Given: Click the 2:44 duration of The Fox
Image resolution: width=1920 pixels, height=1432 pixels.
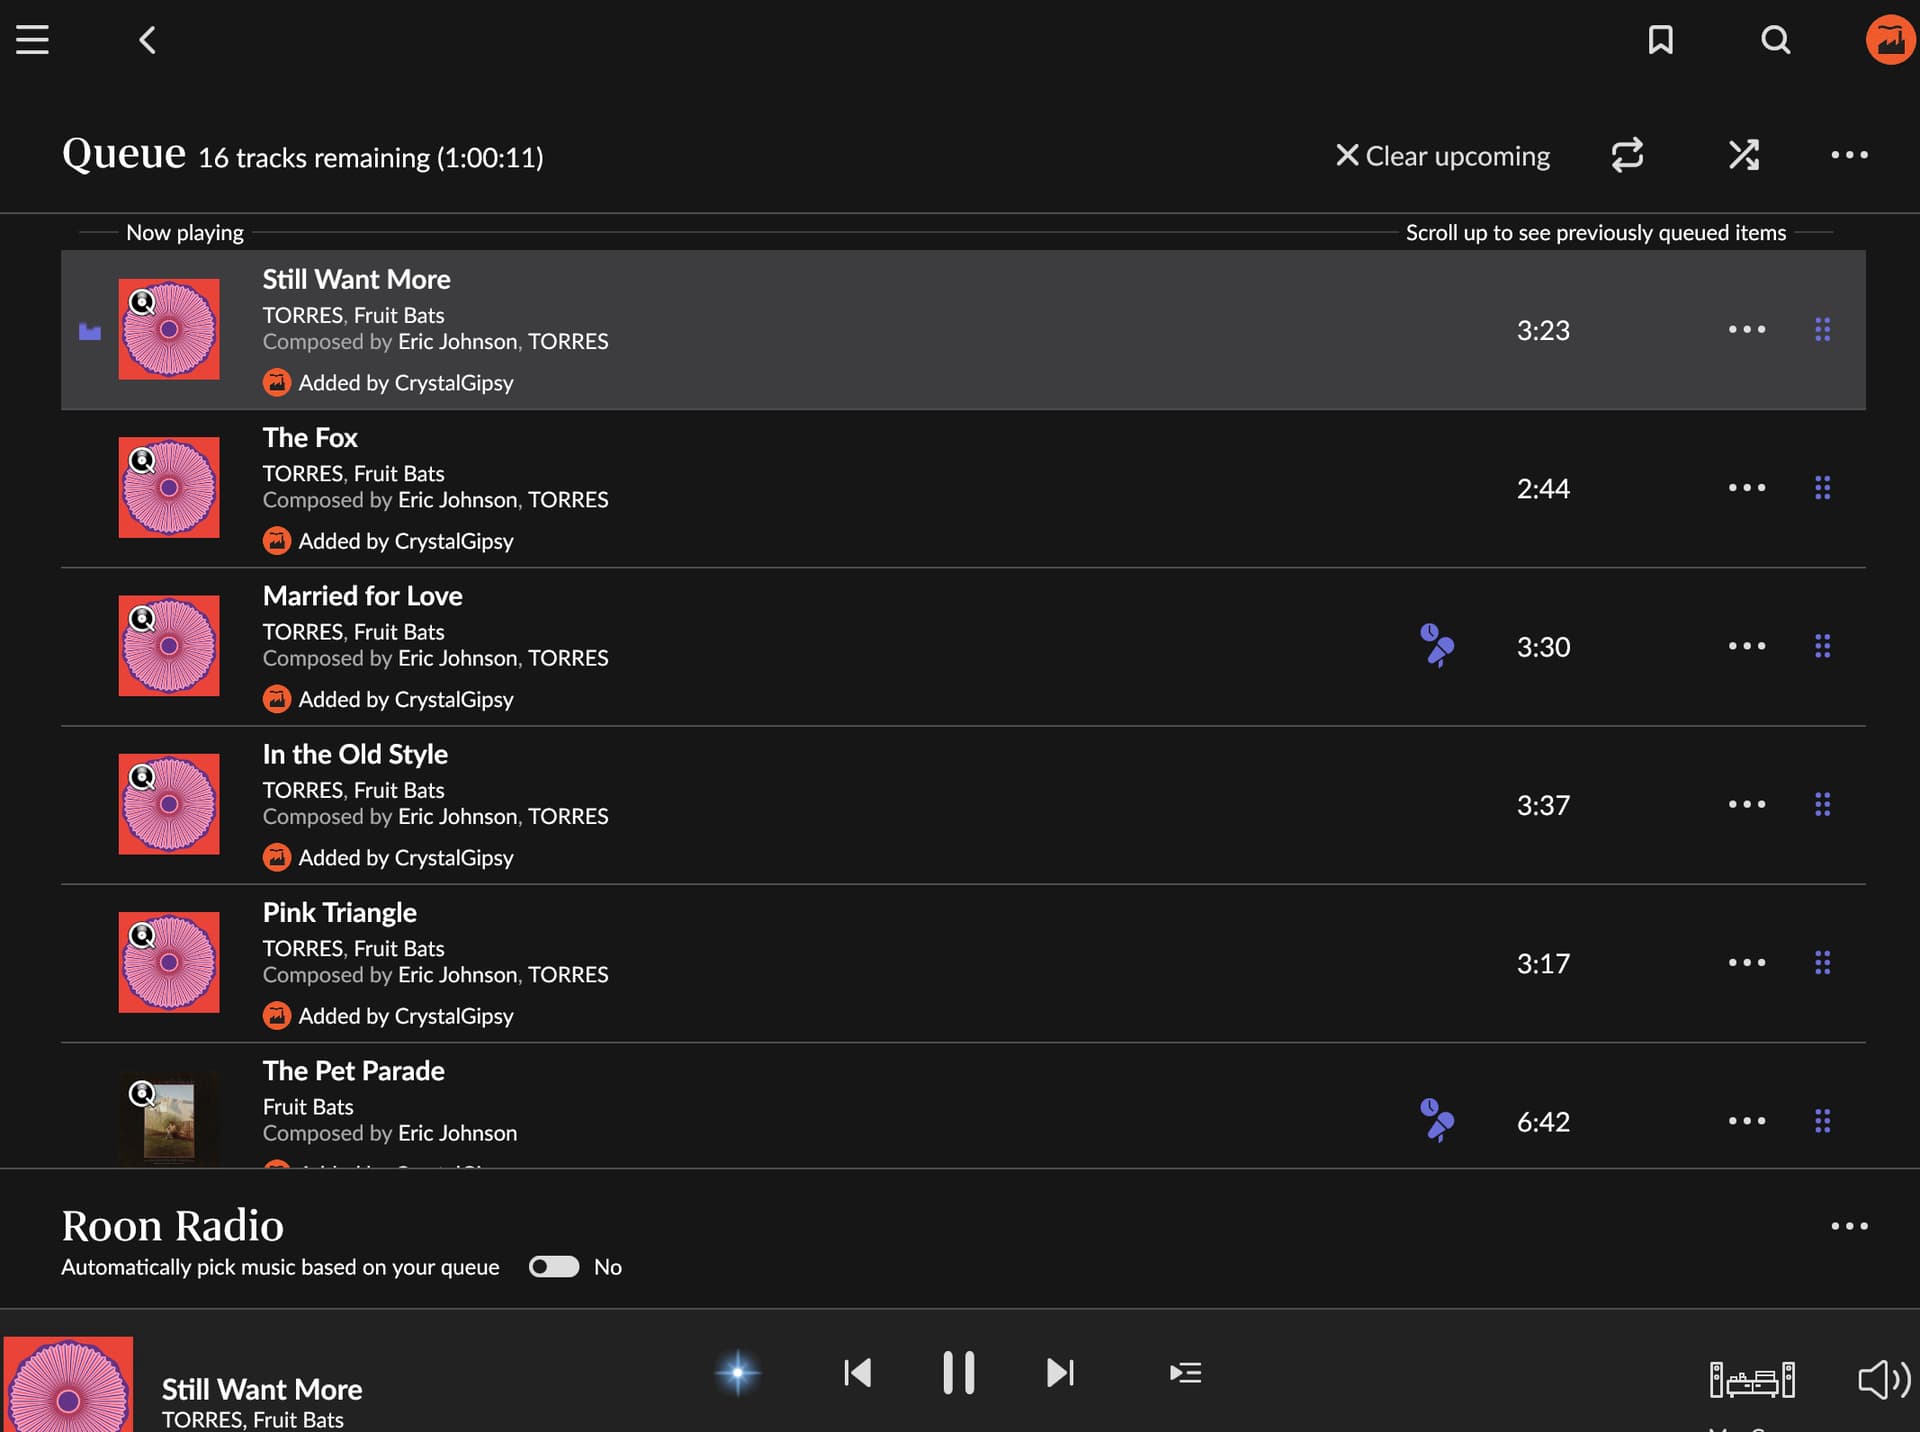Looking at the screenshot, I should pos(1543,489).
